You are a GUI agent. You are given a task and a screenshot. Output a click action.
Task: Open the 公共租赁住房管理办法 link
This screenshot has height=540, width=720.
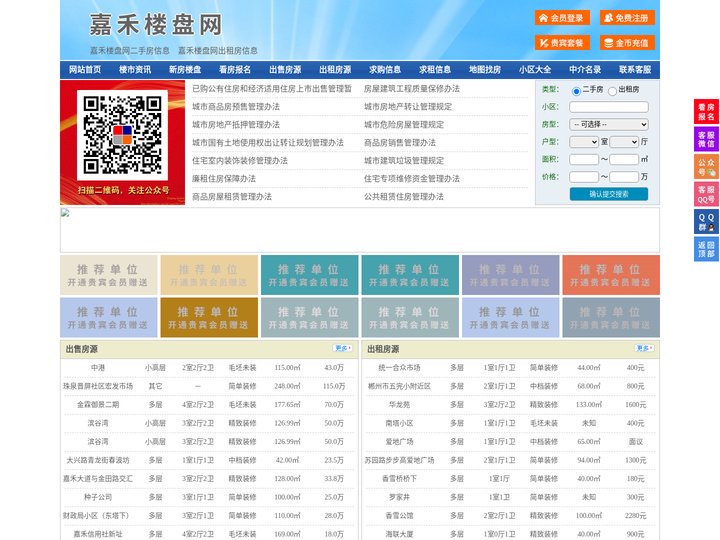pyautogui.click(x=404, y=197)
